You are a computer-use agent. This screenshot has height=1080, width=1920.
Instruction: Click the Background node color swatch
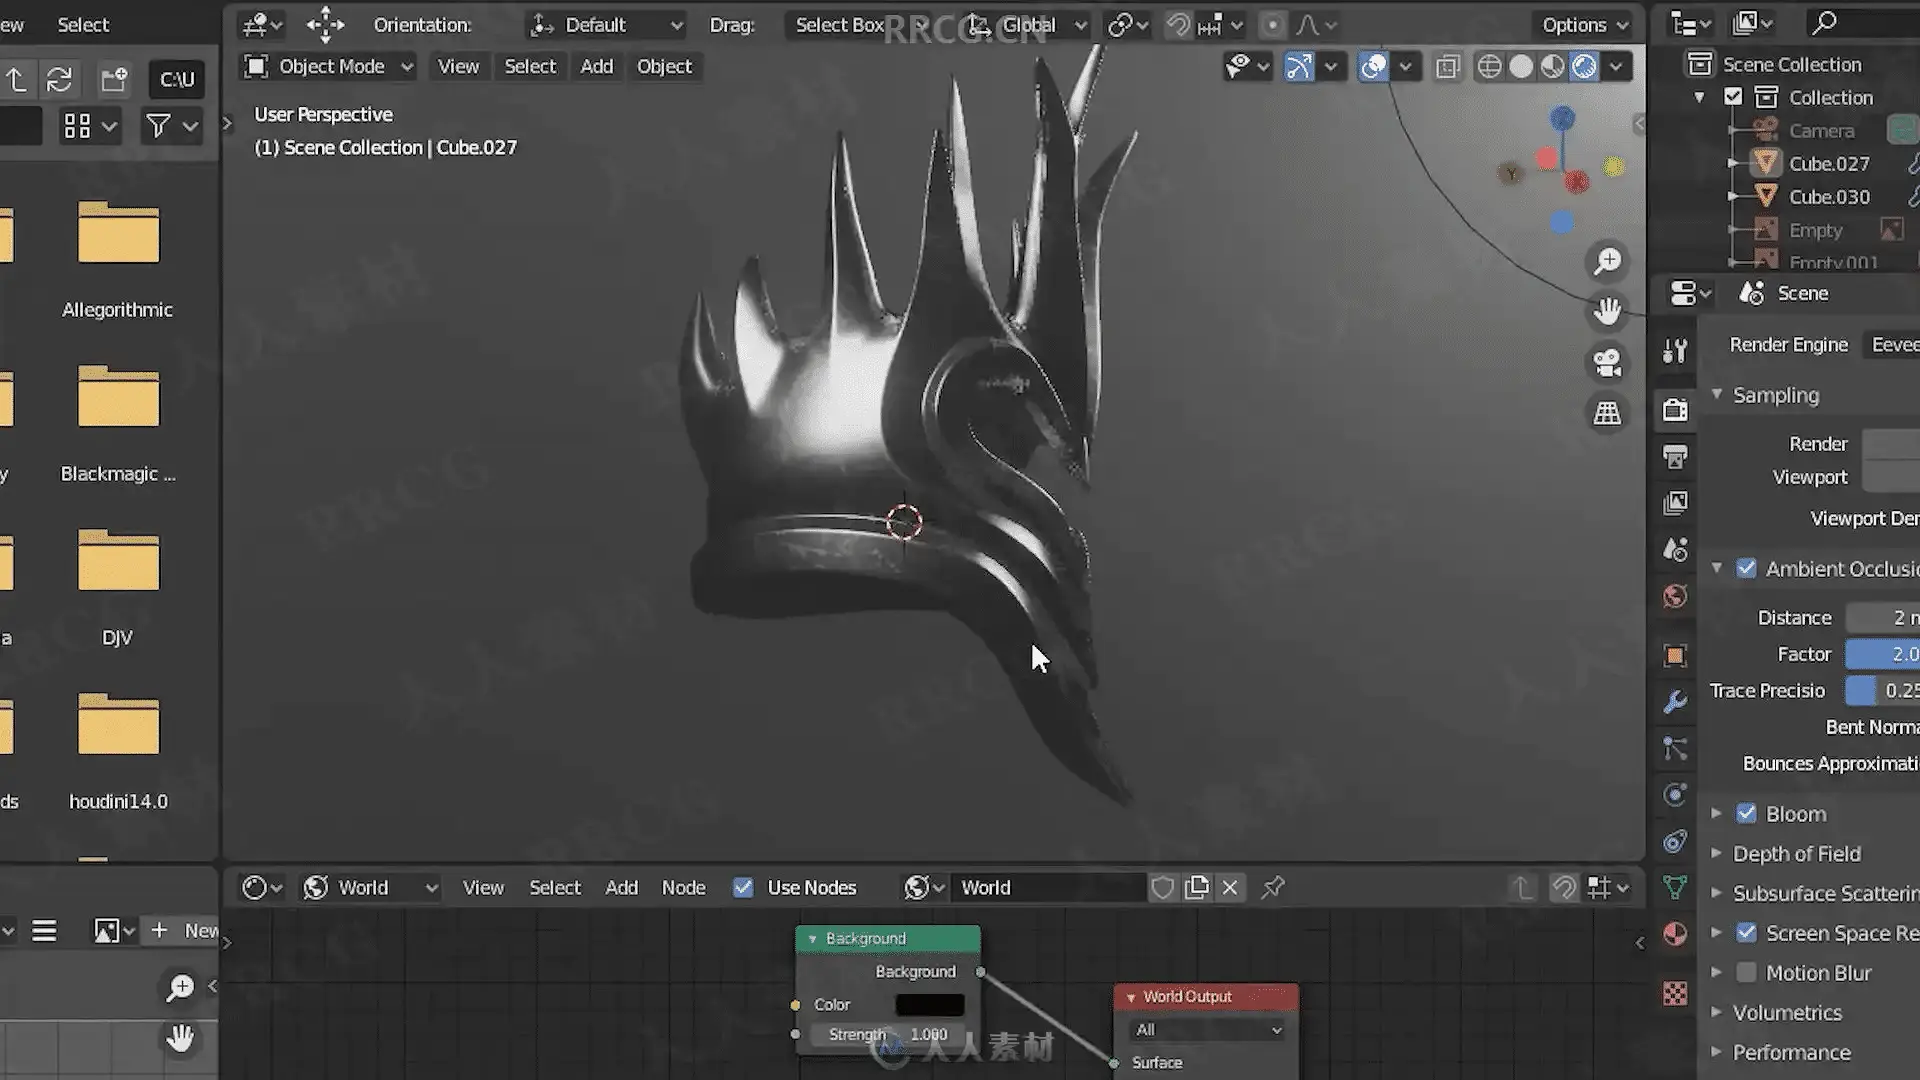929,1005
